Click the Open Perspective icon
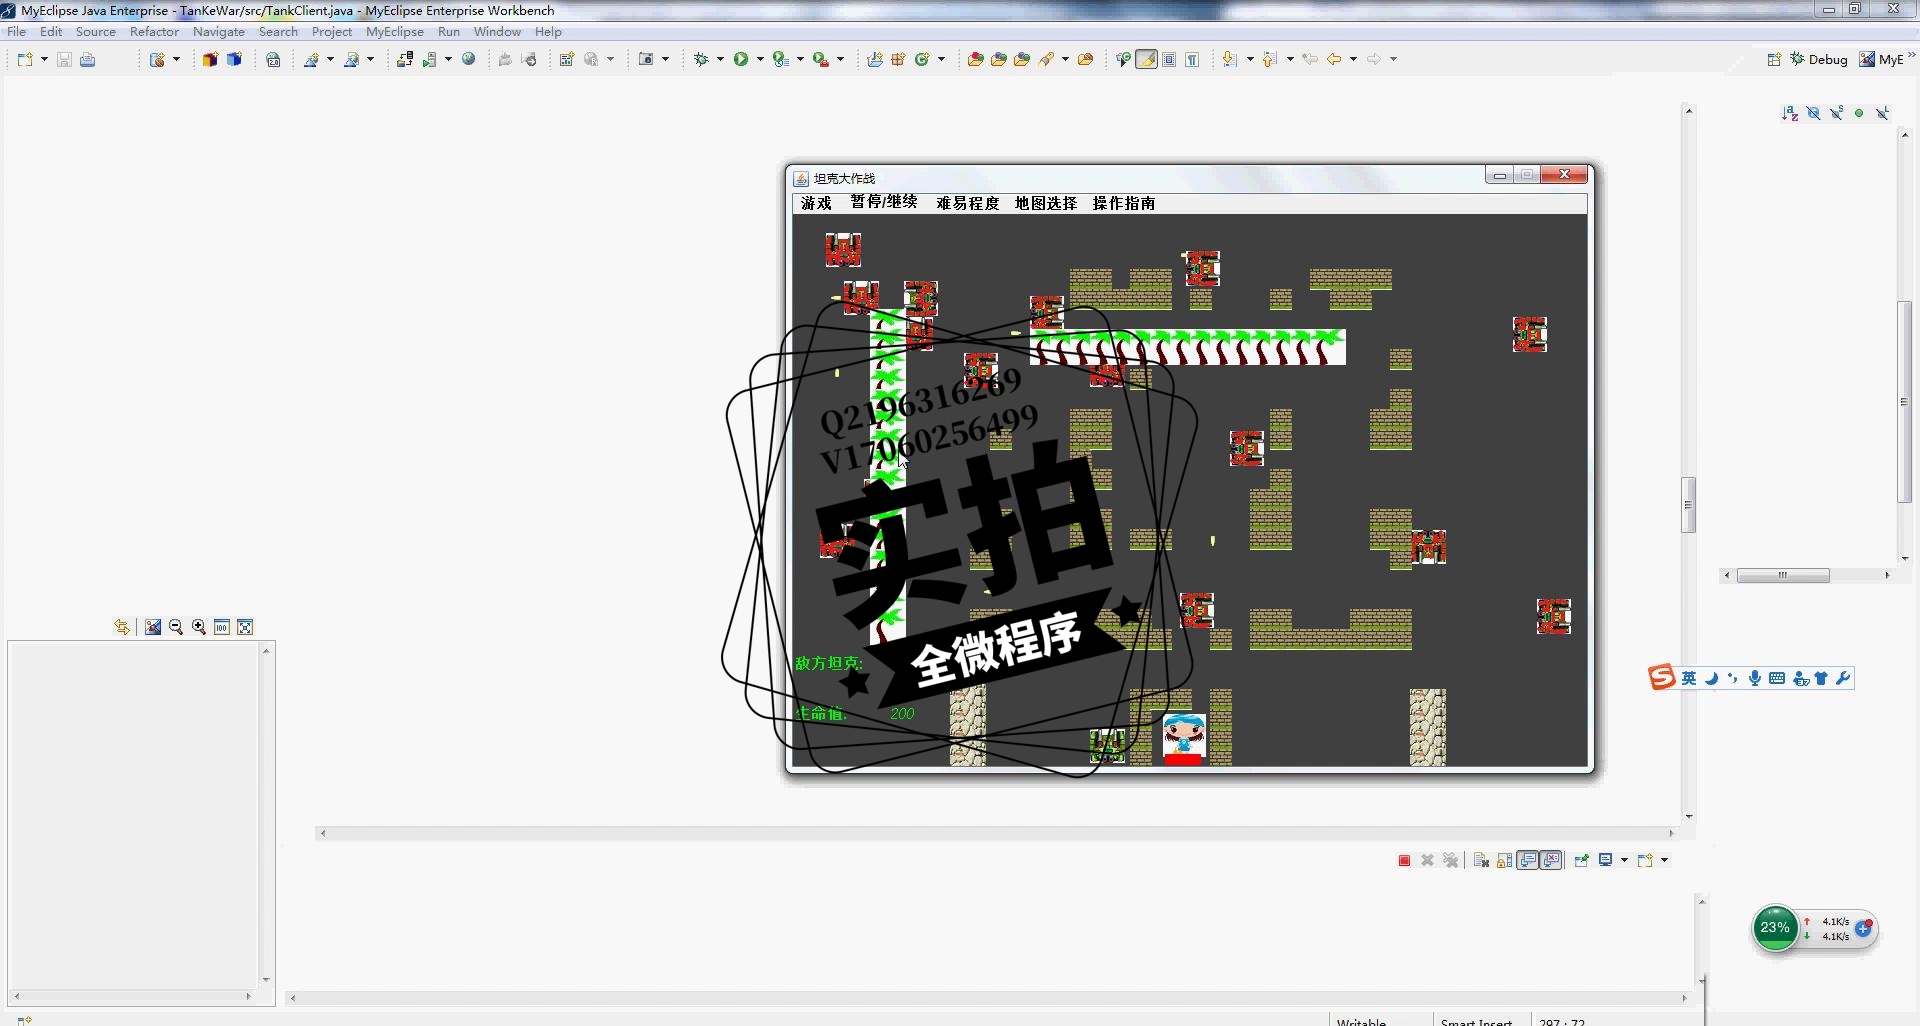Screen dimensions: 1920x1026 (x=1774, y=59)
